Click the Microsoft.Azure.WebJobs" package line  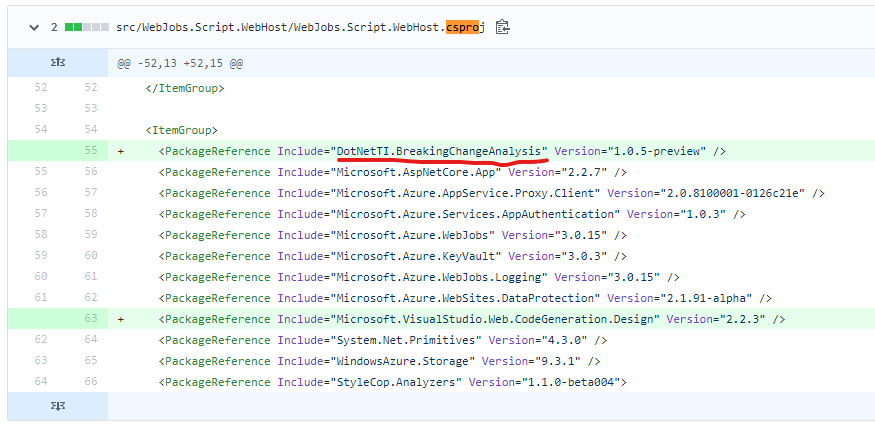pos(392,235)
